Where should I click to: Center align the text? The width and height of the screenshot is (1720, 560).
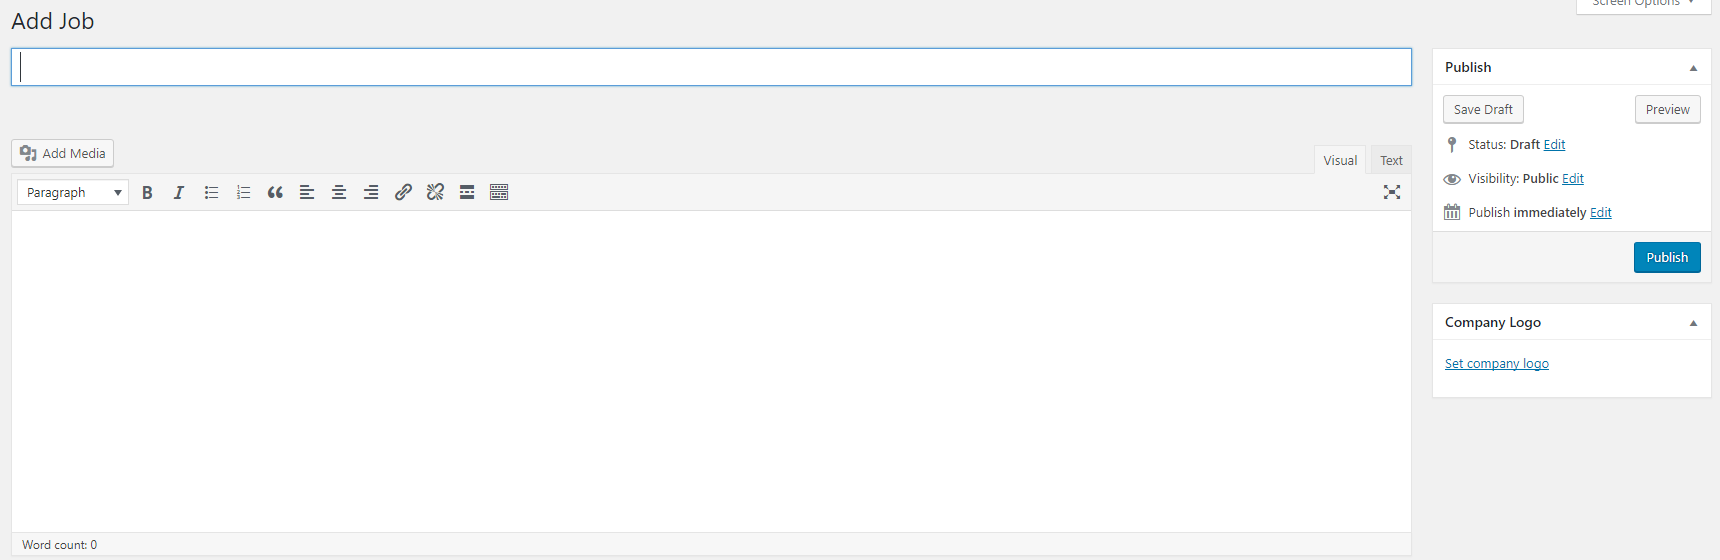point(339,192)
